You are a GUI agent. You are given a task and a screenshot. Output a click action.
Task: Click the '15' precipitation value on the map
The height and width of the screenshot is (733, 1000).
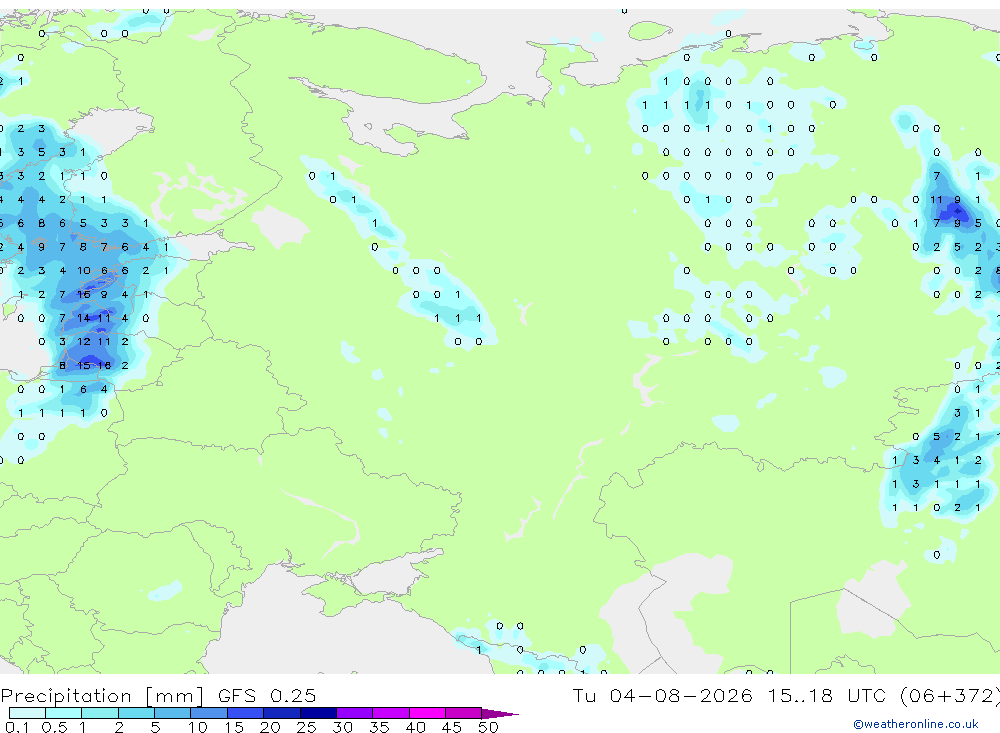(x=84, y=366)
